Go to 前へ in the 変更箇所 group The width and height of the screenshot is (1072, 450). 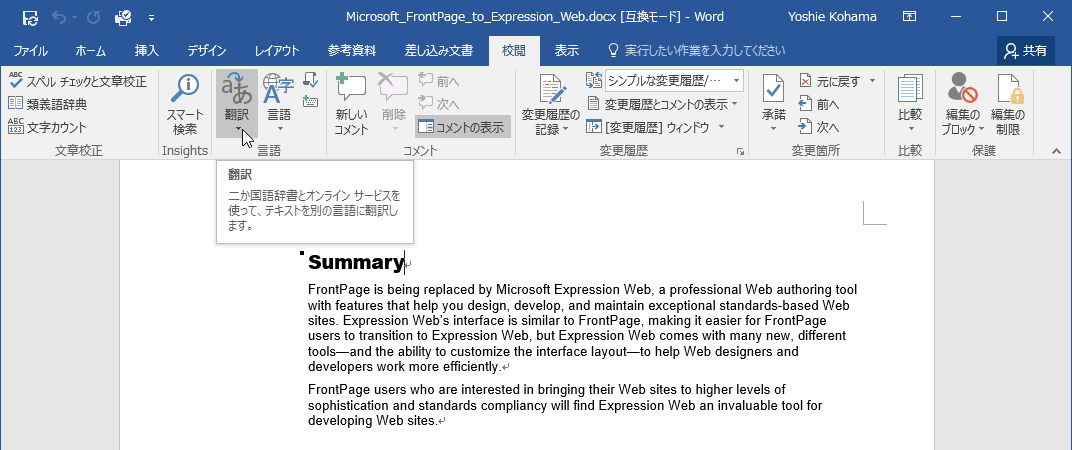coord(819,104)
